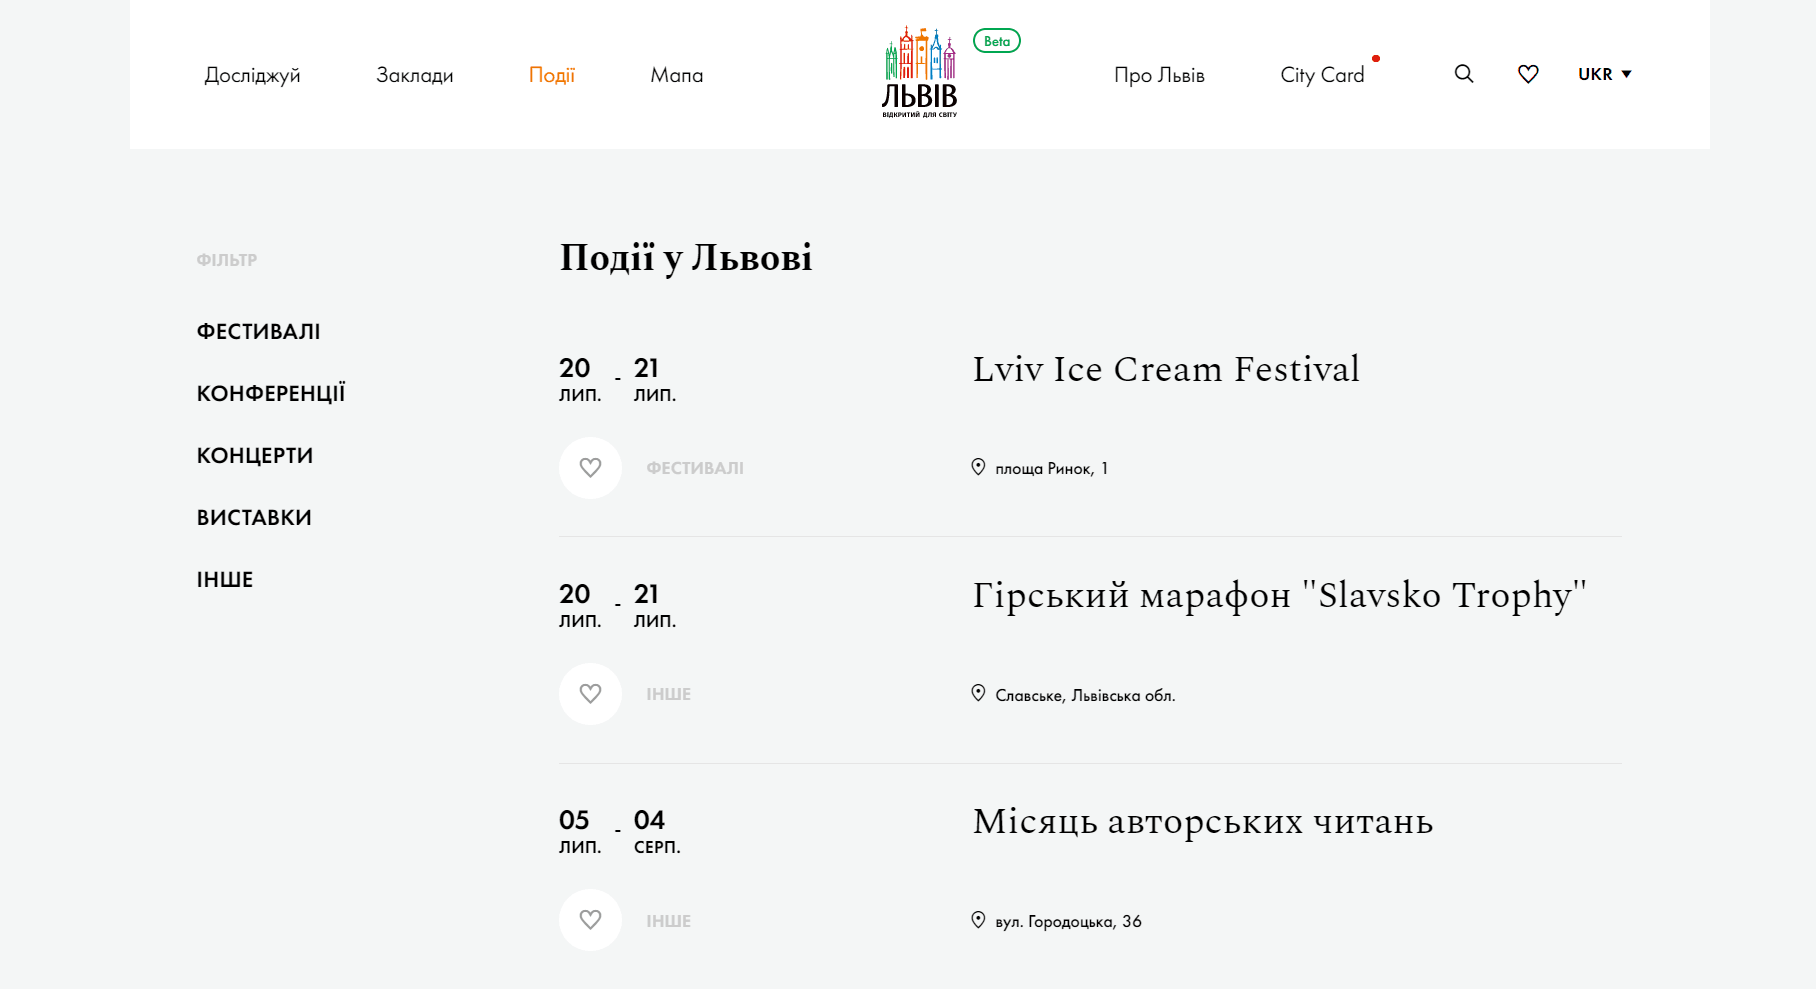Open favorites heart icon in header
1816x989 pixels.
click(1527, 74)
